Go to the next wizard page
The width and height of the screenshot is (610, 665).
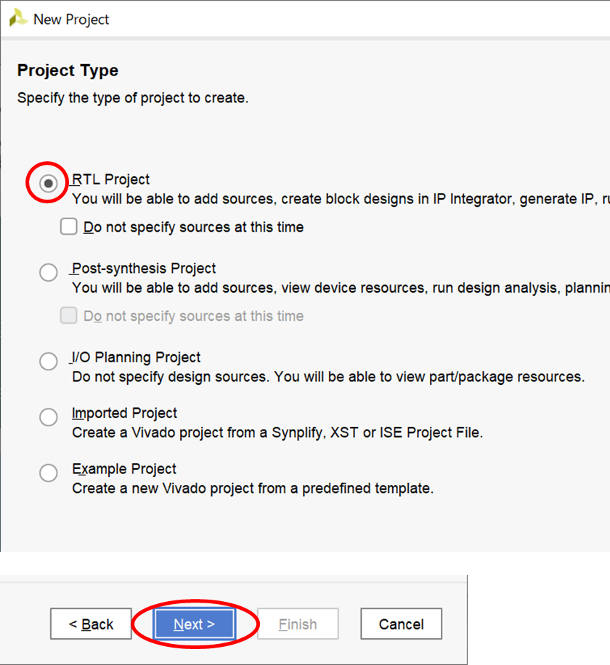(x=194, y=624)
